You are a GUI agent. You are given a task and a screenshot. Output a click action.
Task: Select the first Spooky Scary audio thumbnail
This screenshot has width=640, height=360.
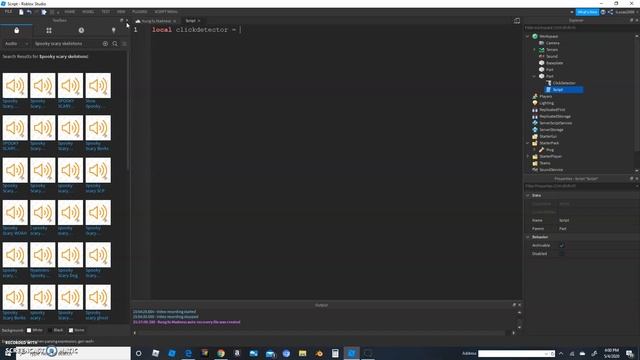pos(15,85)
